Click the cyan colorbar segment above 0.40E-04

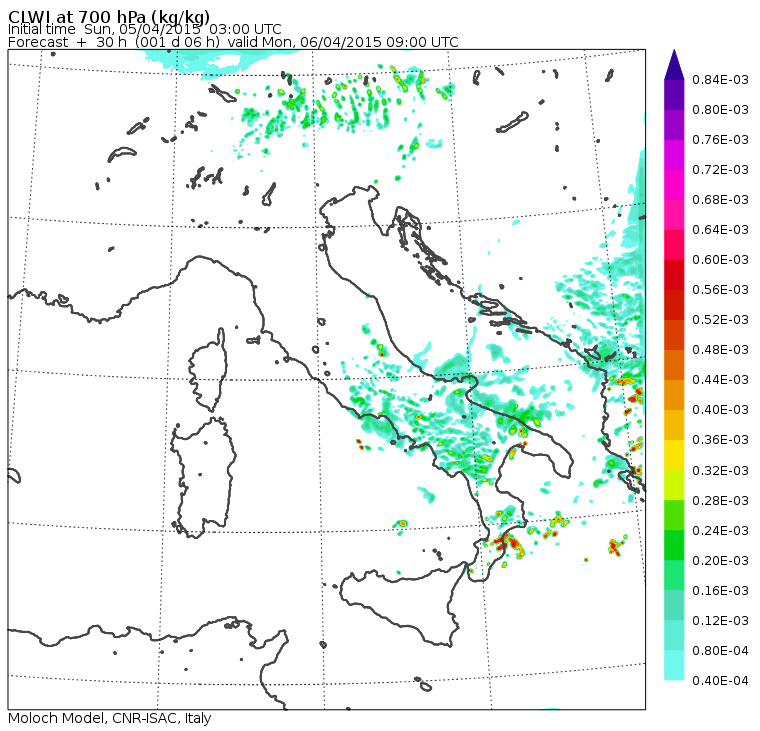click(x=674, y=666)
